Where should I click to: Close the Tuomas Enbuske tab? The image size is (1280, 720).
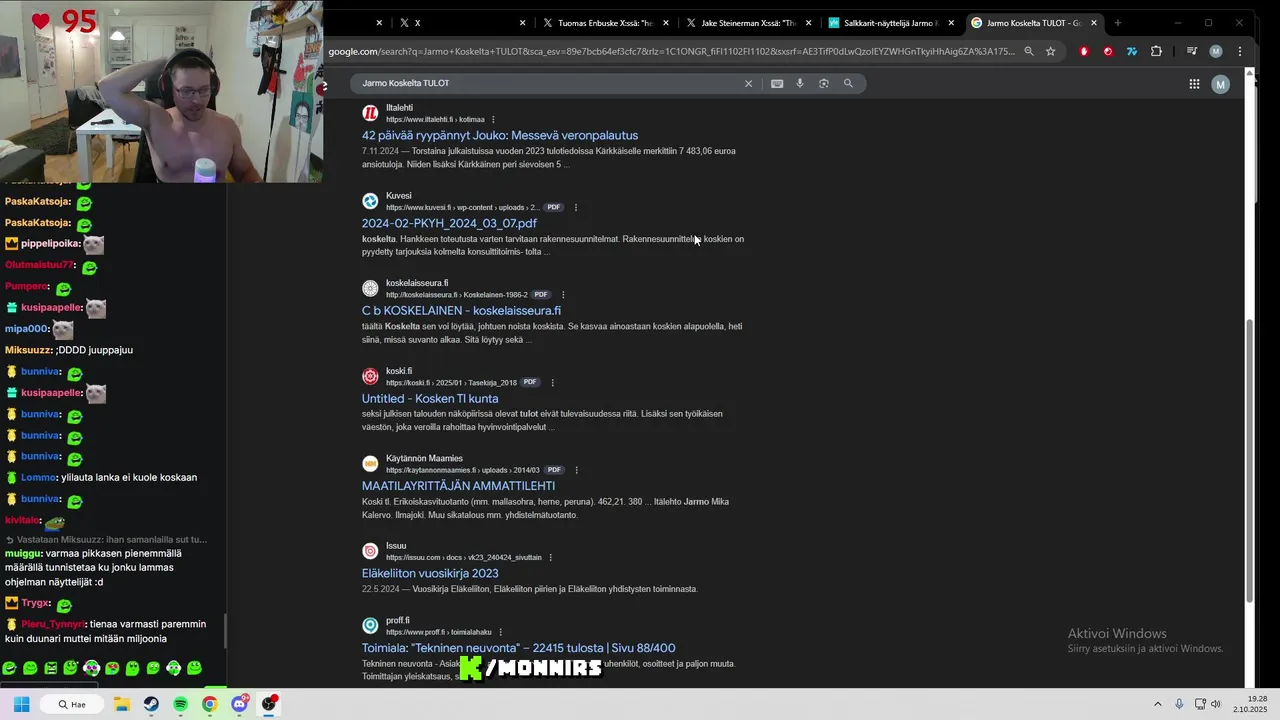click(665, 22)
